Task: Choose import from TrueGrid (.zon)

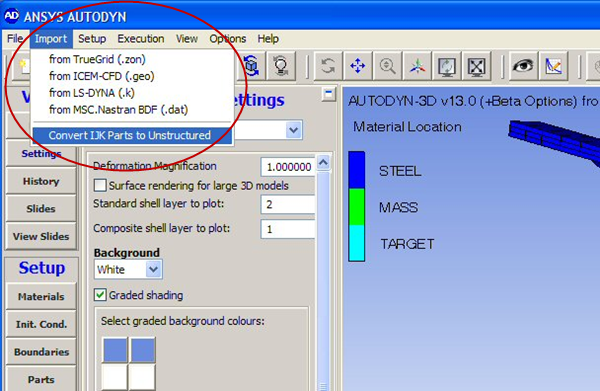Action: pos(132,59)
